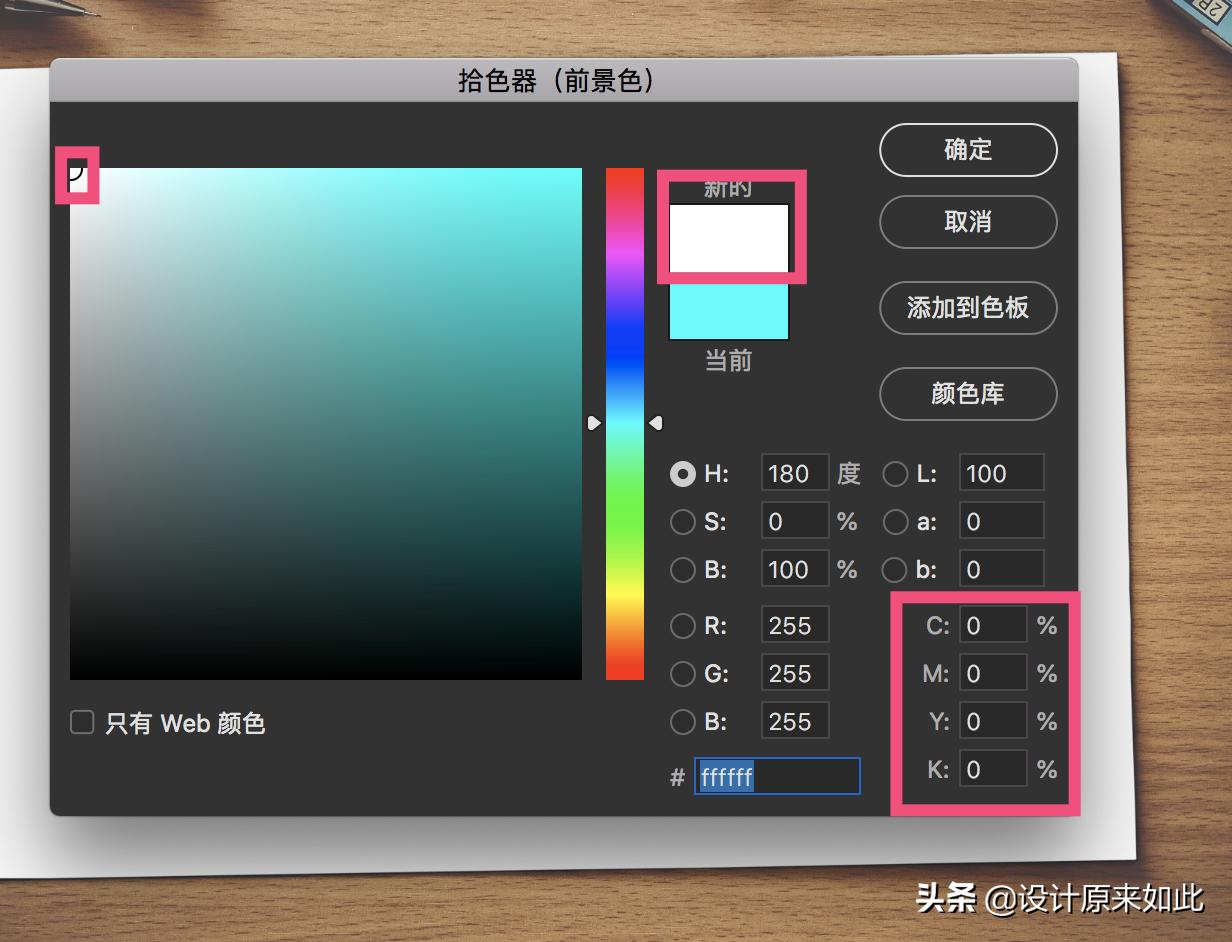Select the H radio button
The height and width of the screenshot is (942, 1232).
tap(682, 474)
